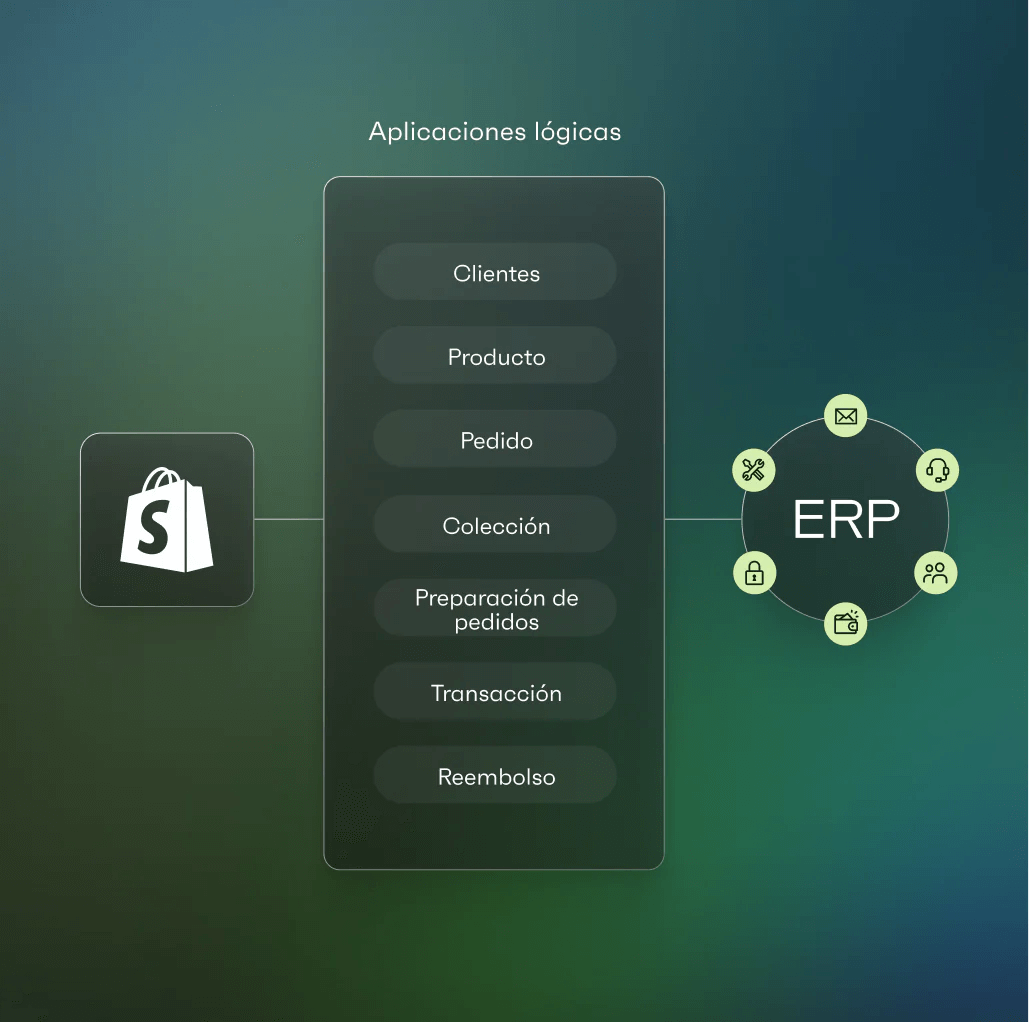This screenshot has height=1022, width=1029.
Task: Click the wallet payments icon below ERP
Action: click(x=845, y=623)
